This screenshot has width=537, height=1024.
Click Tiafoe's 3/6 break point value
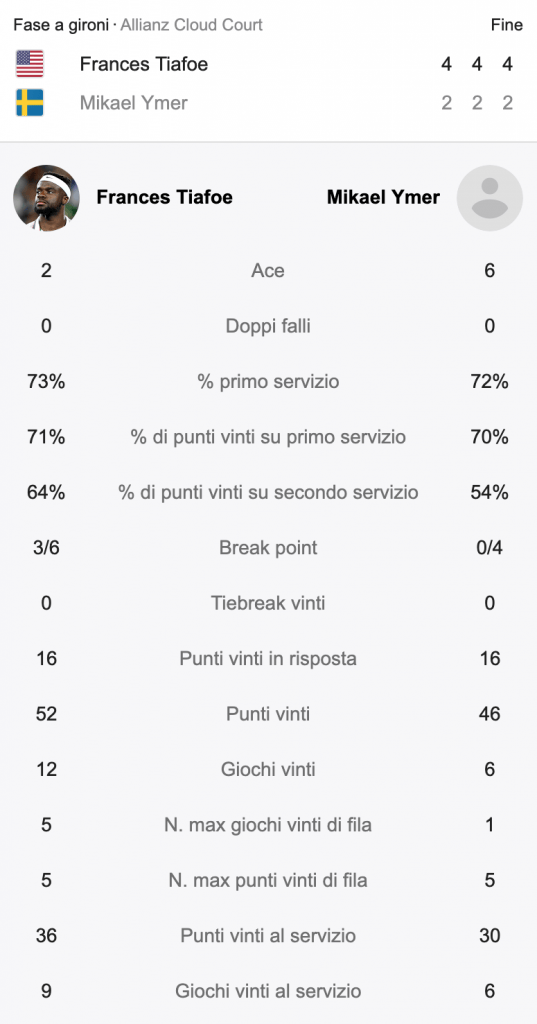[x=46, y=547]
